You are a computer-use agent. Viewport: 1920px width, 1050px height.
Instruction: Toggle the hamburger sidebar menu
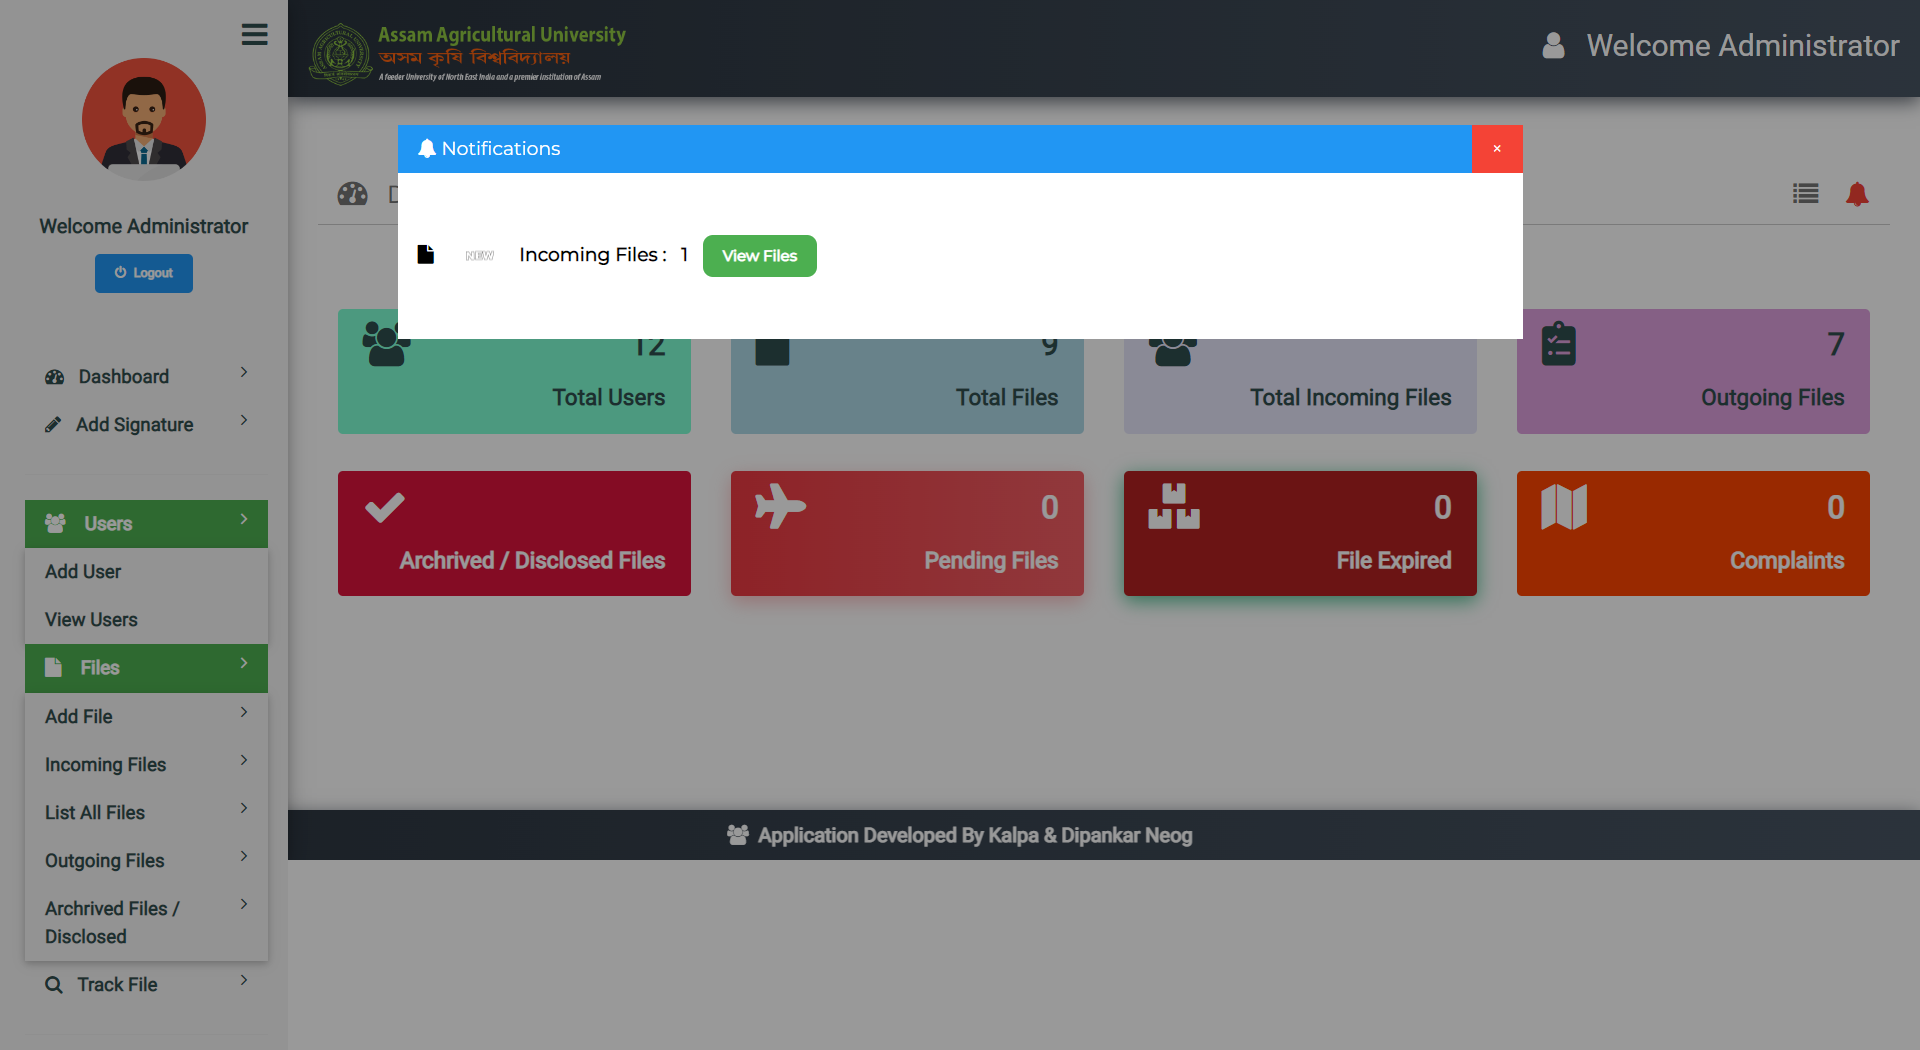pos(254,35)
